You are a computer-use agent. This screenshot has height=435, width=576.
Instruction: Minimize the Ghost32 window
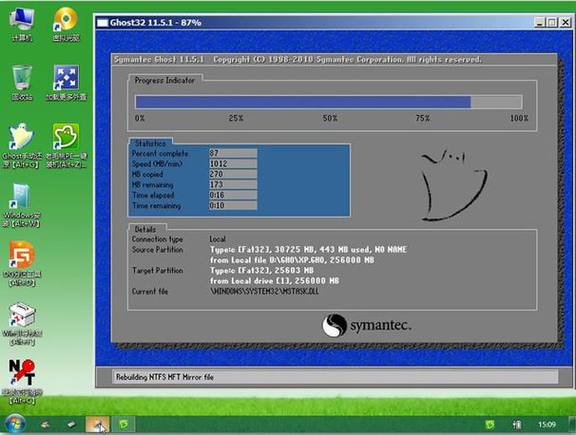pyautogui.click(x=540, y=22)
